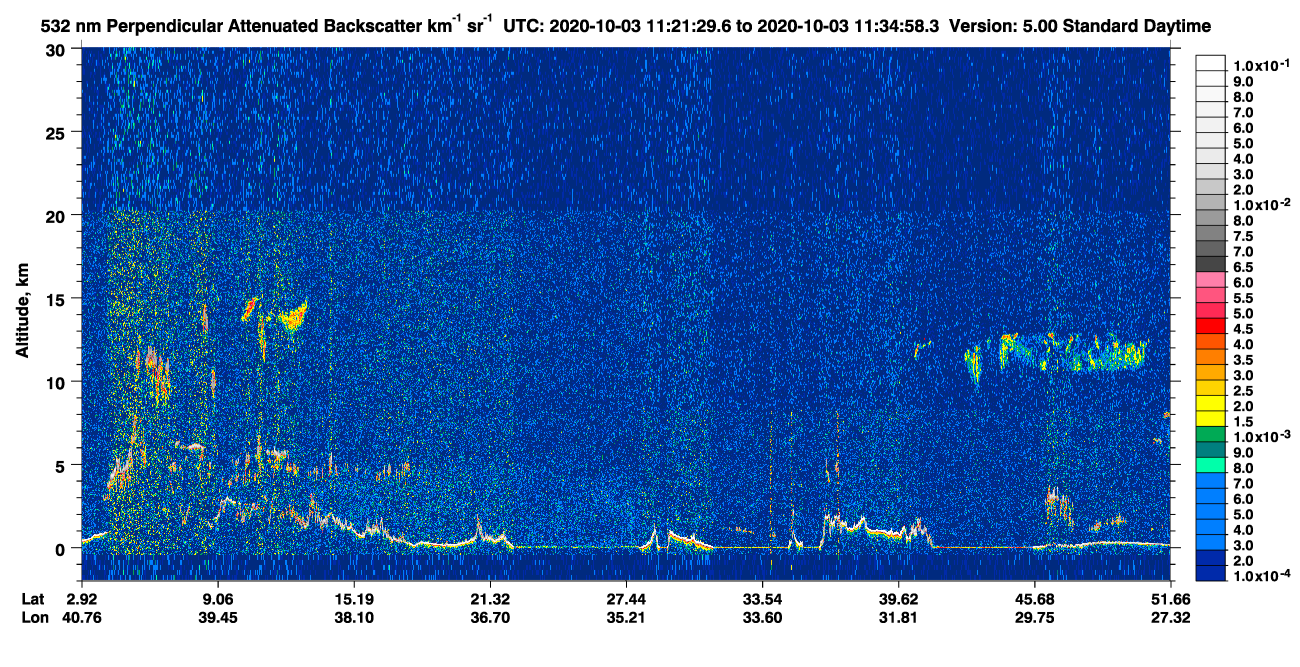
Task: Click the latitude value '27.44'
Action: [x=625, y=598]
